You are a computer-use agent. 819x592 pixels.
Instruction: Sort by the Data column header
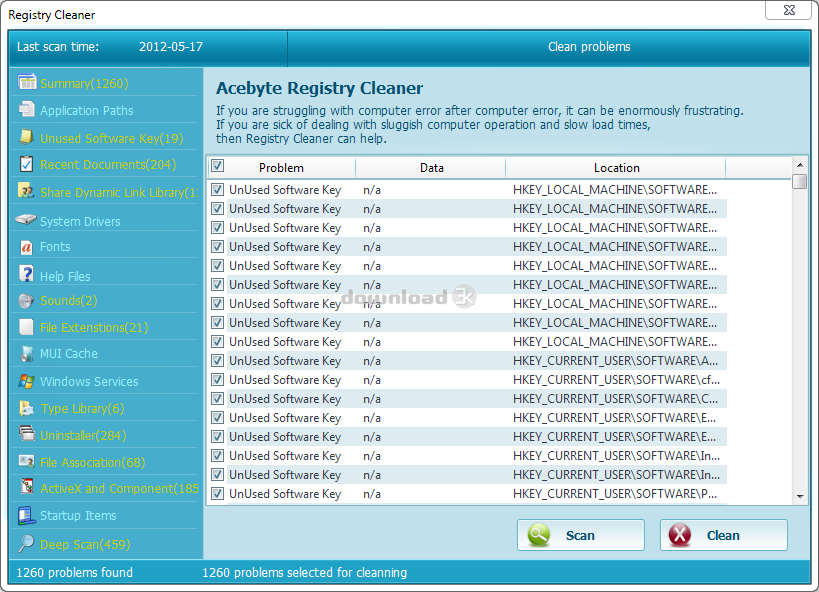pyautogui.click(x=431, y=168)
